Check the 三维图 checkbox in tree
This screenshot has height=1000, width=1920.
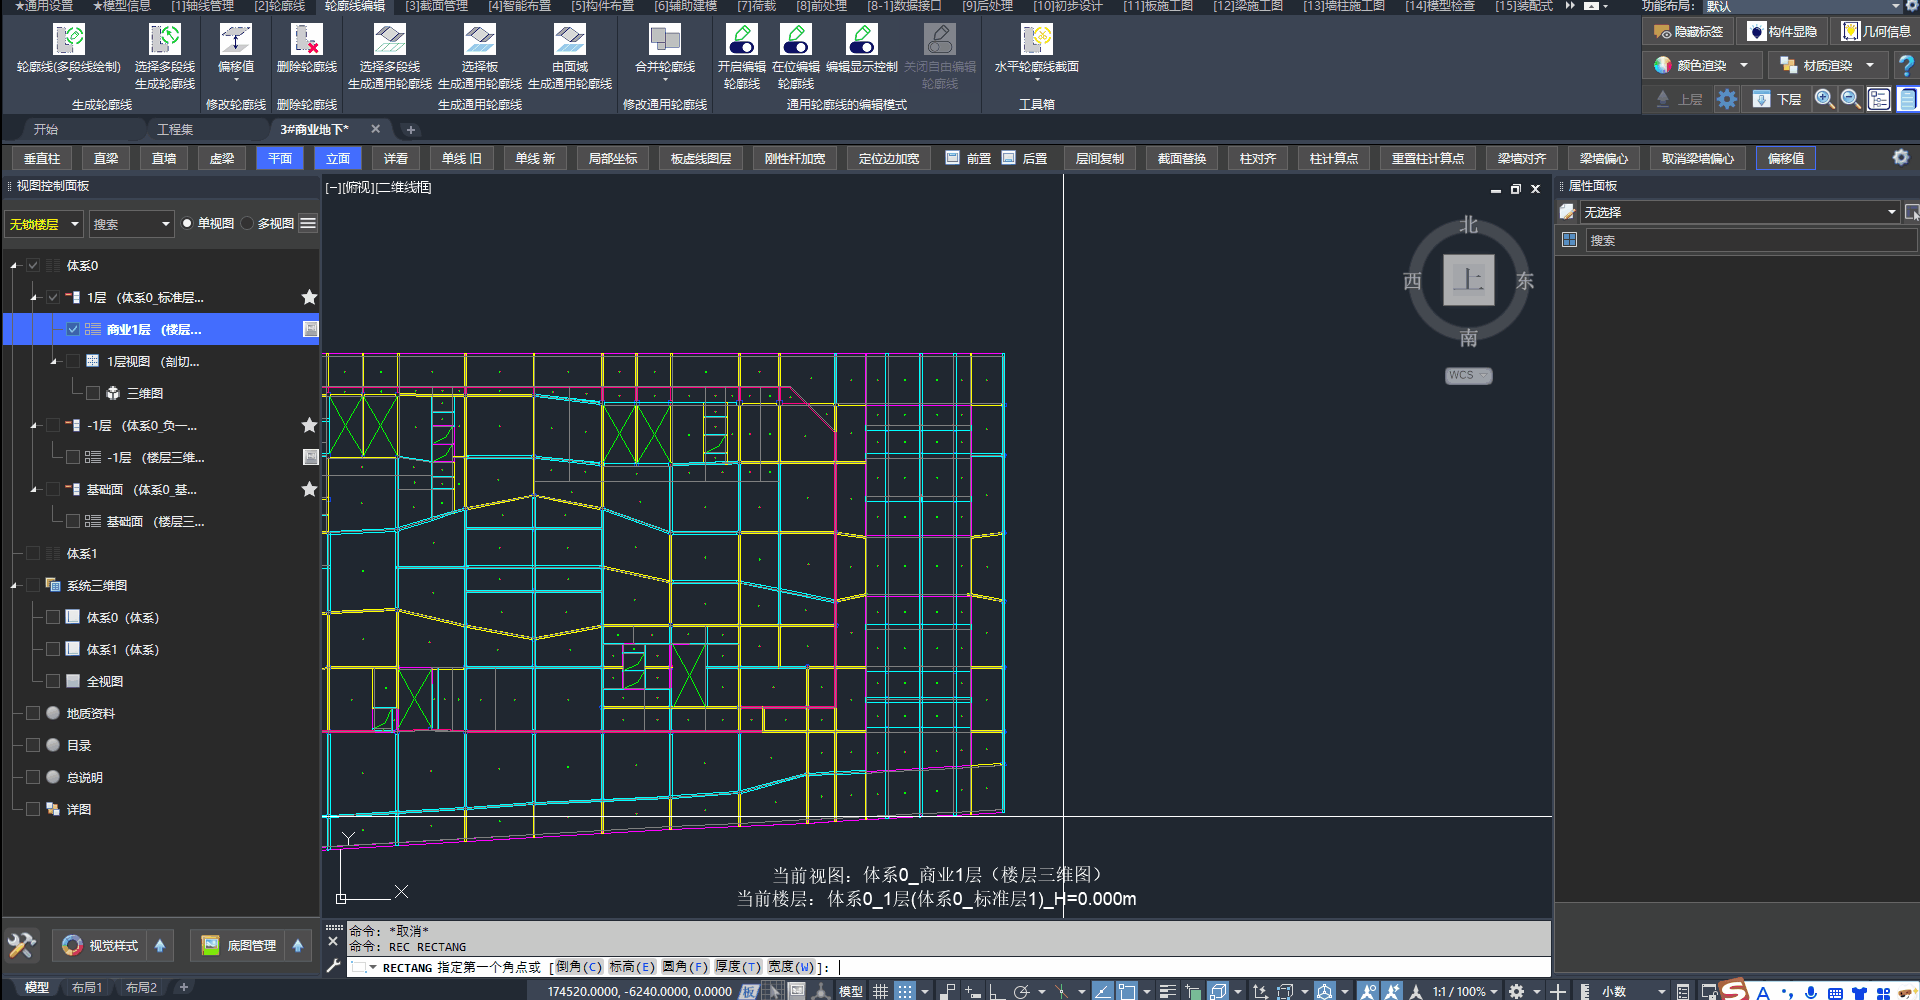click(93, 394)
